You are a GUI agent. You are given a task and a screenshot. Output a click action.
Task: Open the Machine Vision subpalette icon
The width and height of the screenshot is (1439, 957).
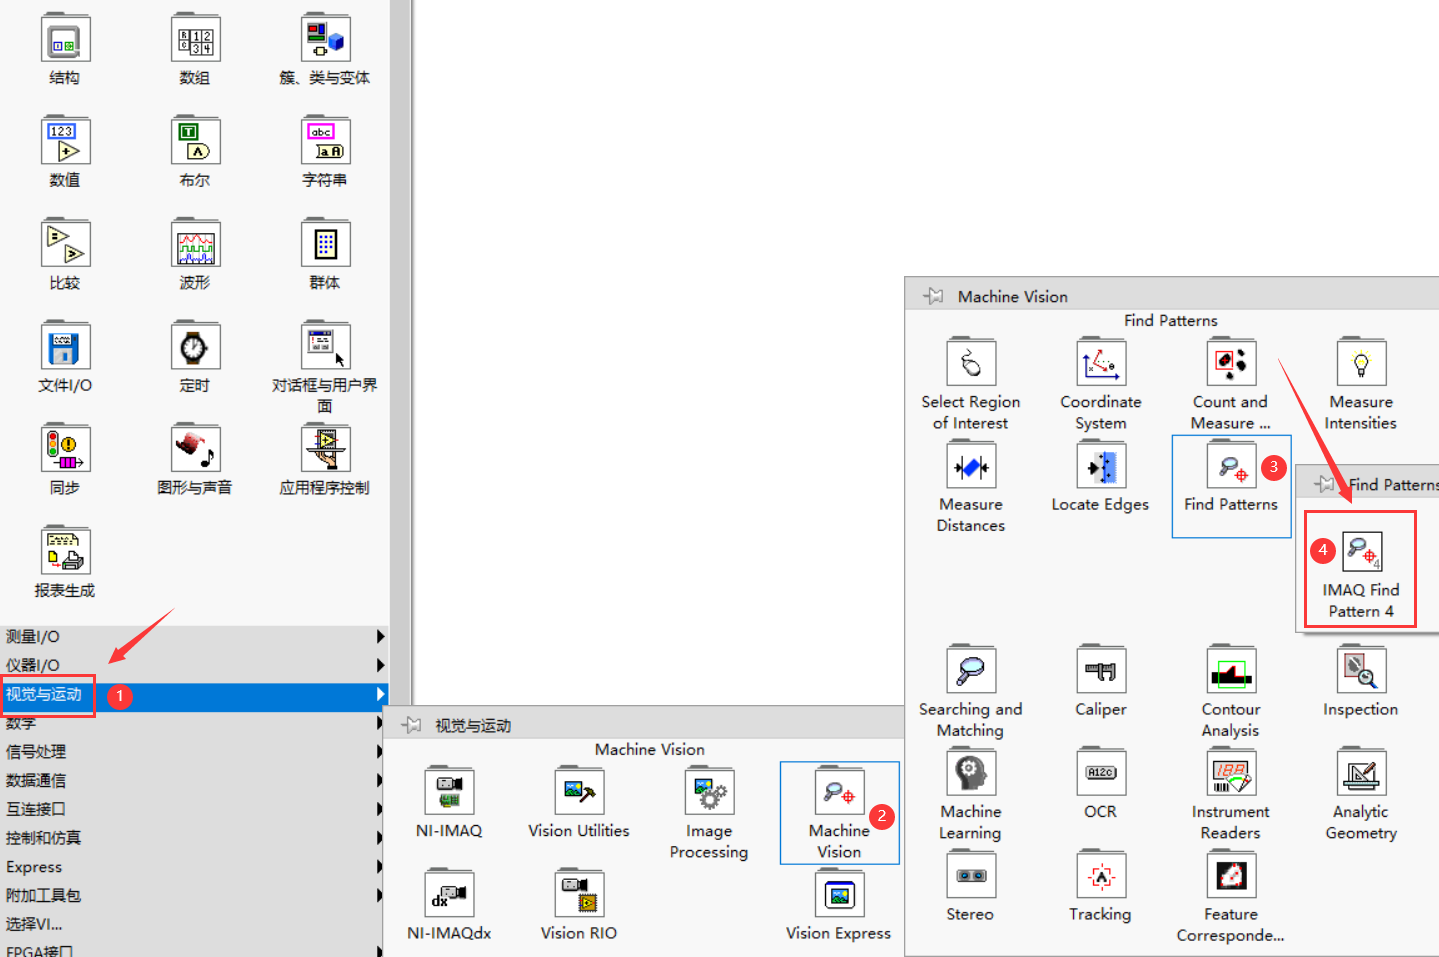(x=839, y=792)
